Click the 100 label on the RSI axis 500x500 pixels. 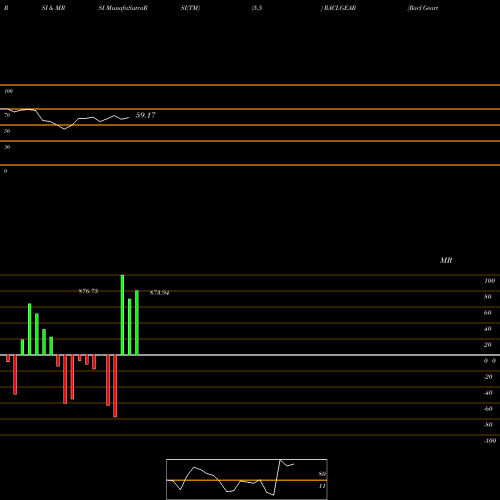(8, 91)
